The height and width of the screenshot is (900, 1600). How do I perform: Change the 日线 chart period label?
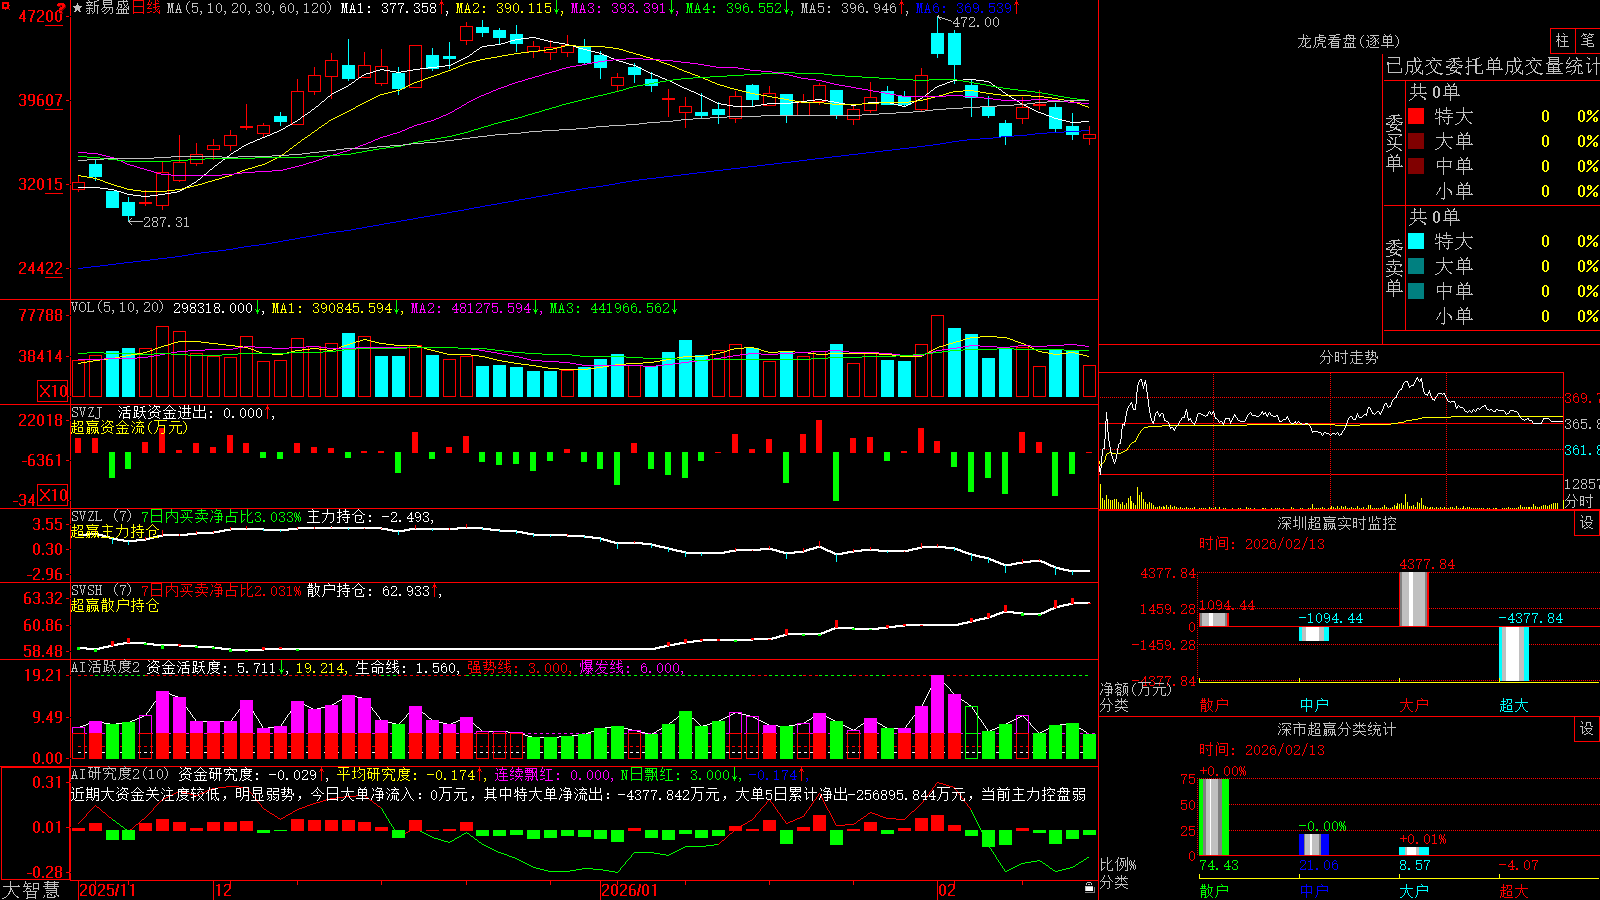click(146, 8)
